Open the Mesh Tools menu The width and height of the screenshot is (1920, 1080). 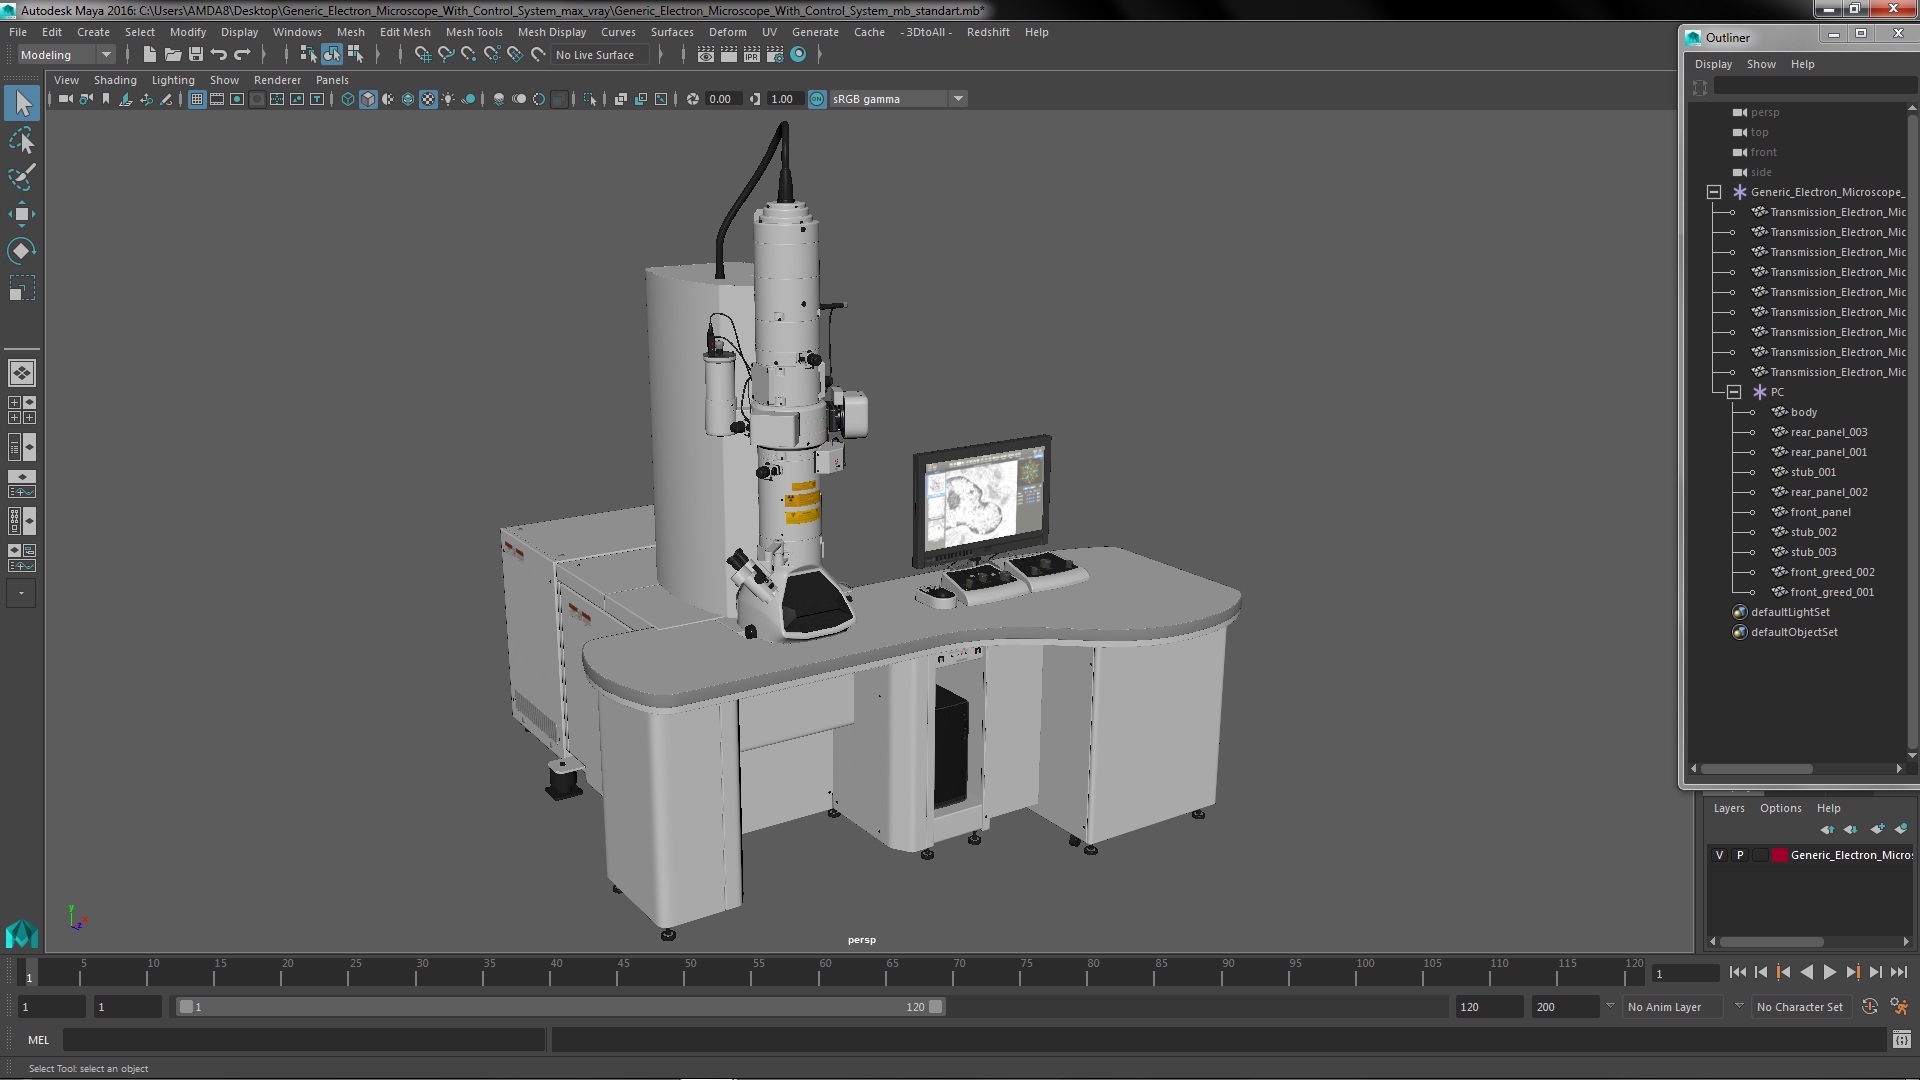pyautogui.click(x=473, y=32)
